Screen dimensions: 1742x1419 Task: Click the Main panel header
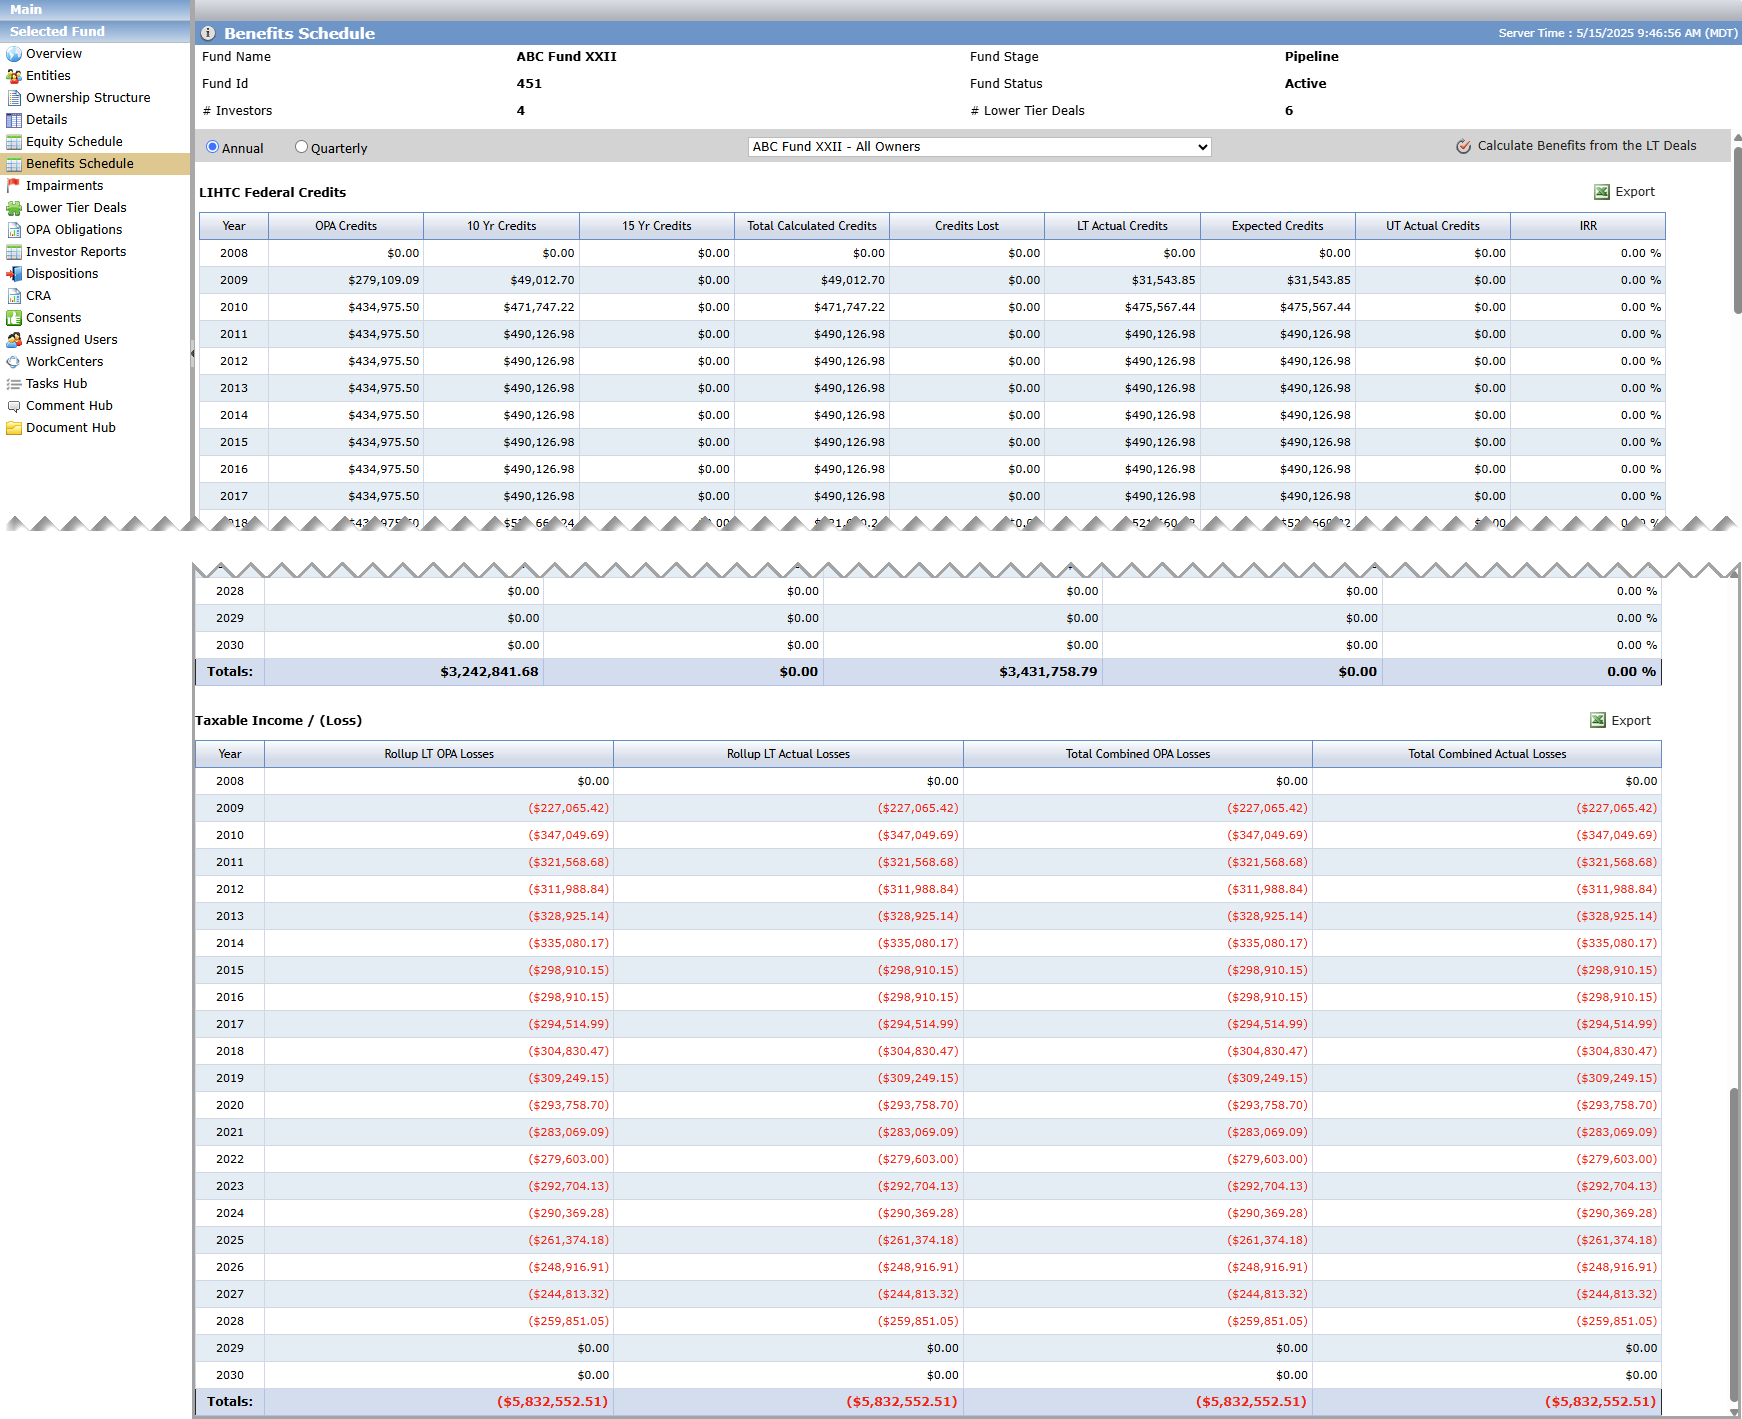[x=95, y=10]
